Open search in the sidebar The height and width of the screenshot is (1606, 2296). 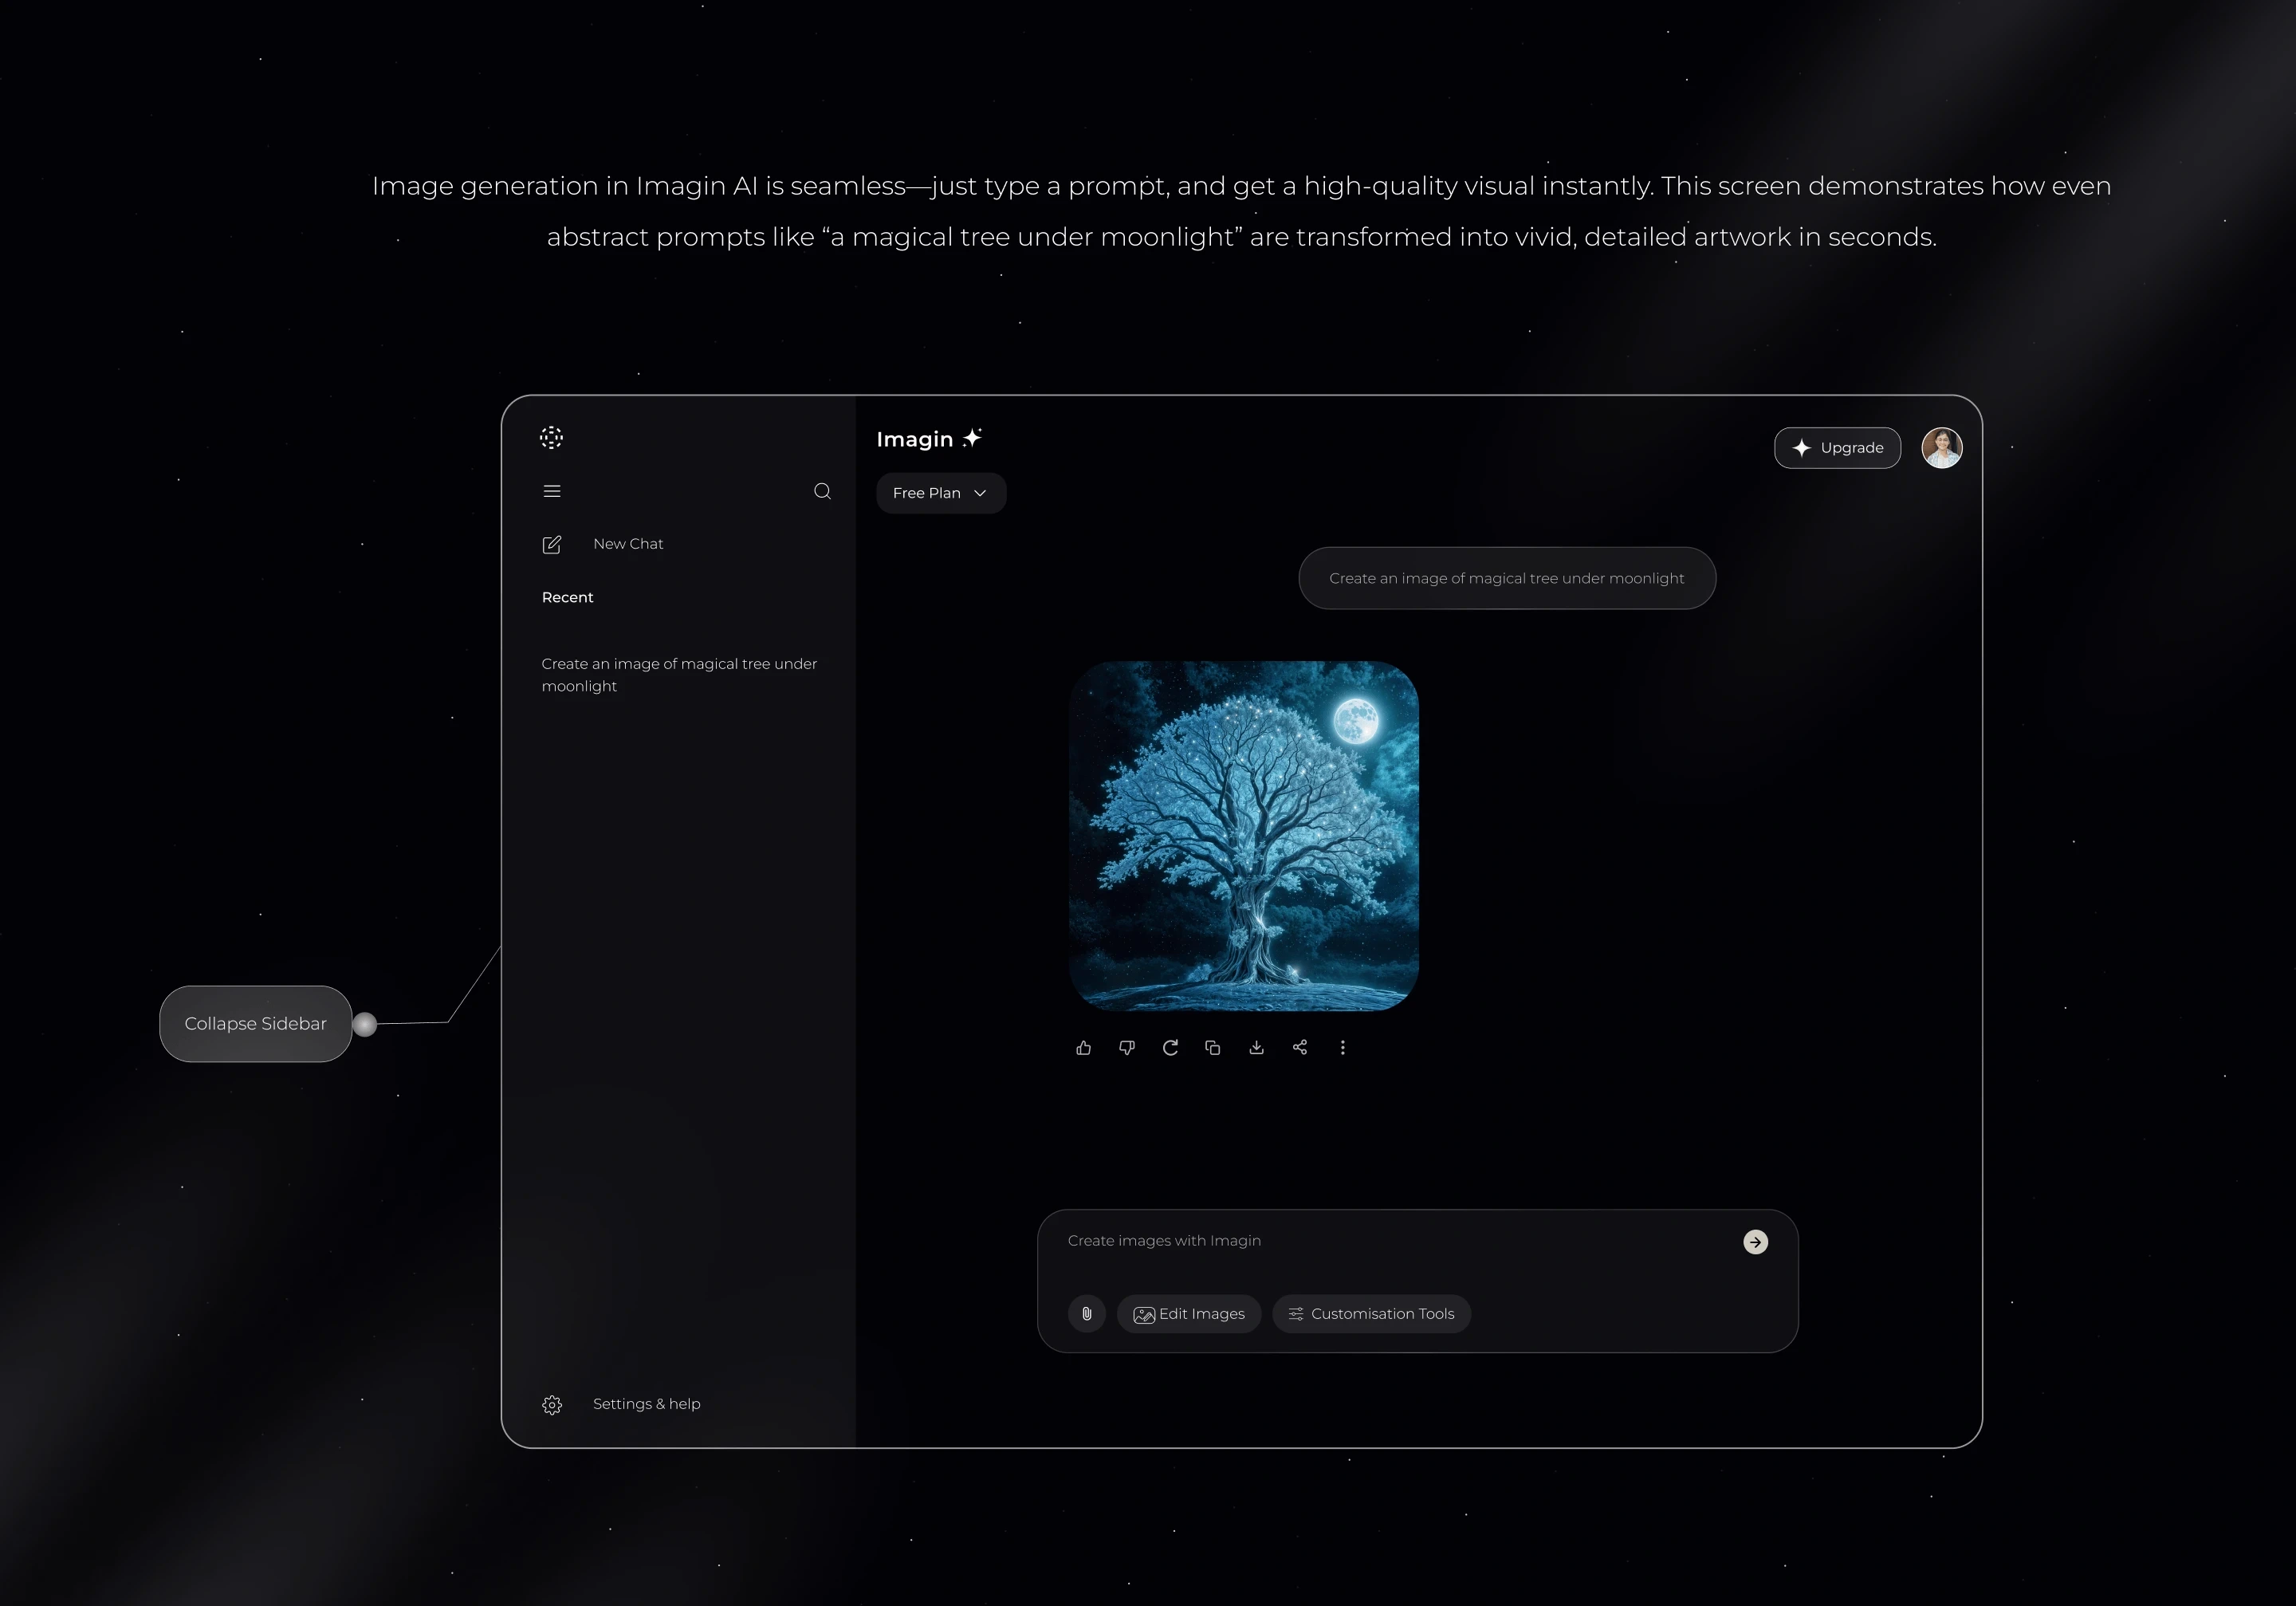point(822,491)
